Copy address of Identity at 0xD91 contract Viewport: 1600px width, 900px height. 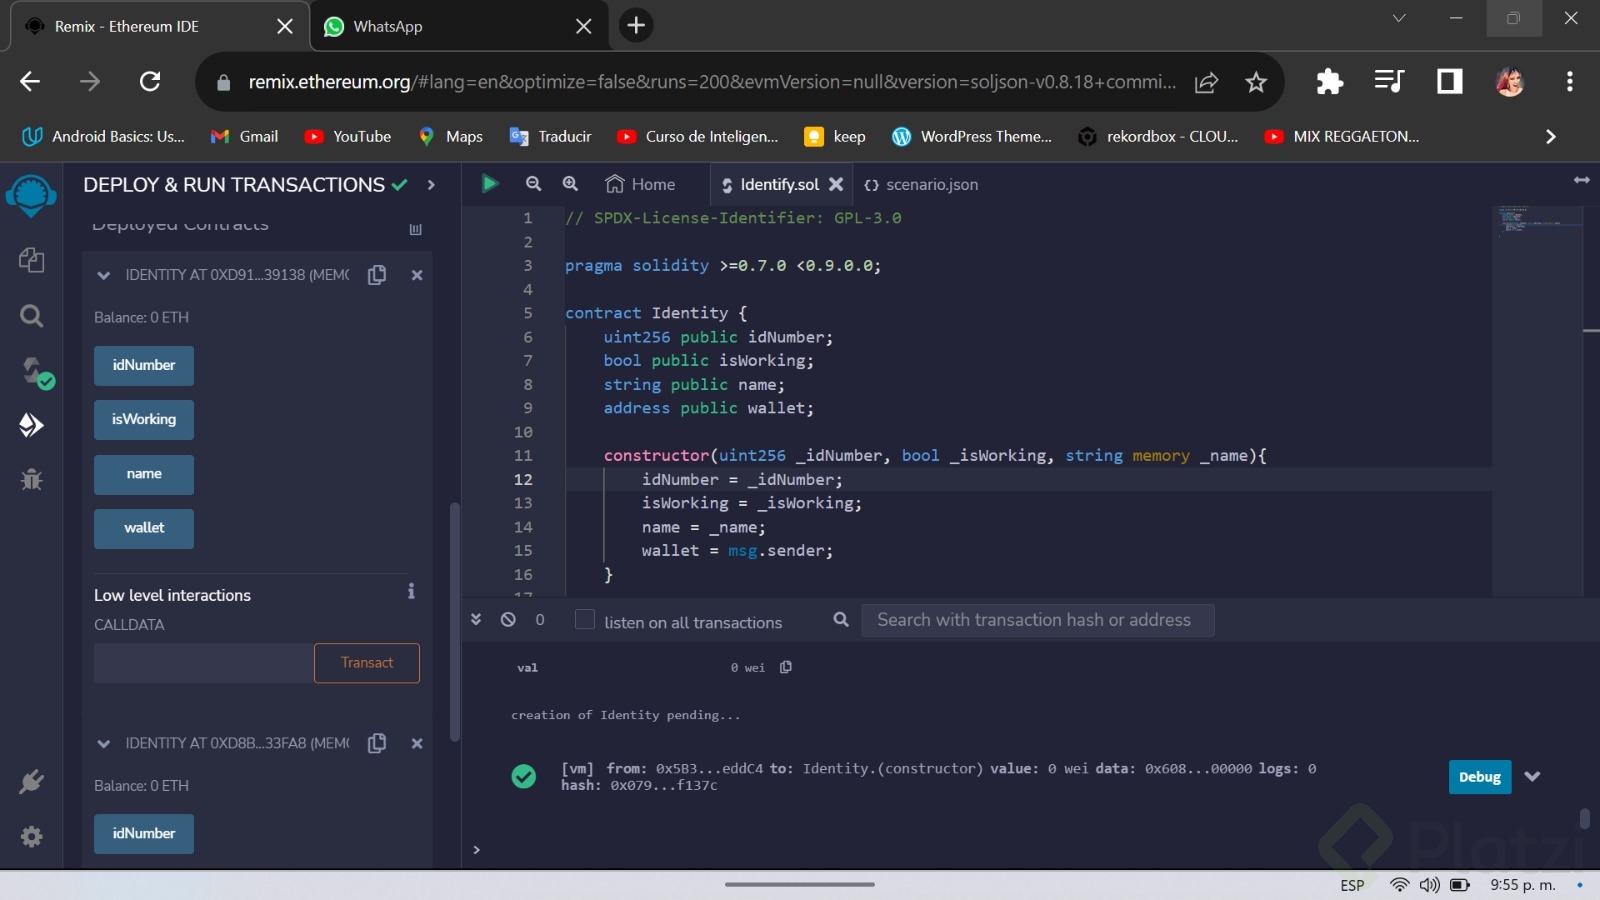tap(377, 275)
